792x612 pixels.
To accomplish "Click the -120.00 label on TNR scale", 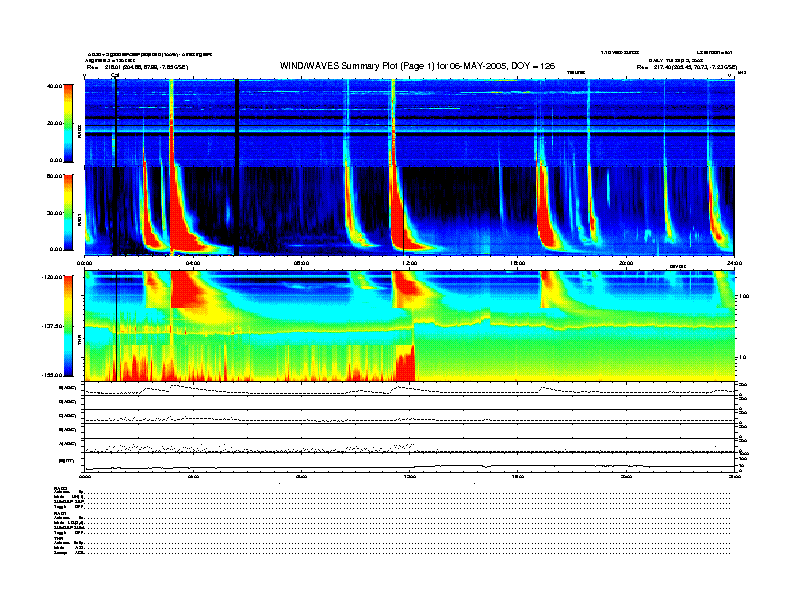I will pos(52,277).
